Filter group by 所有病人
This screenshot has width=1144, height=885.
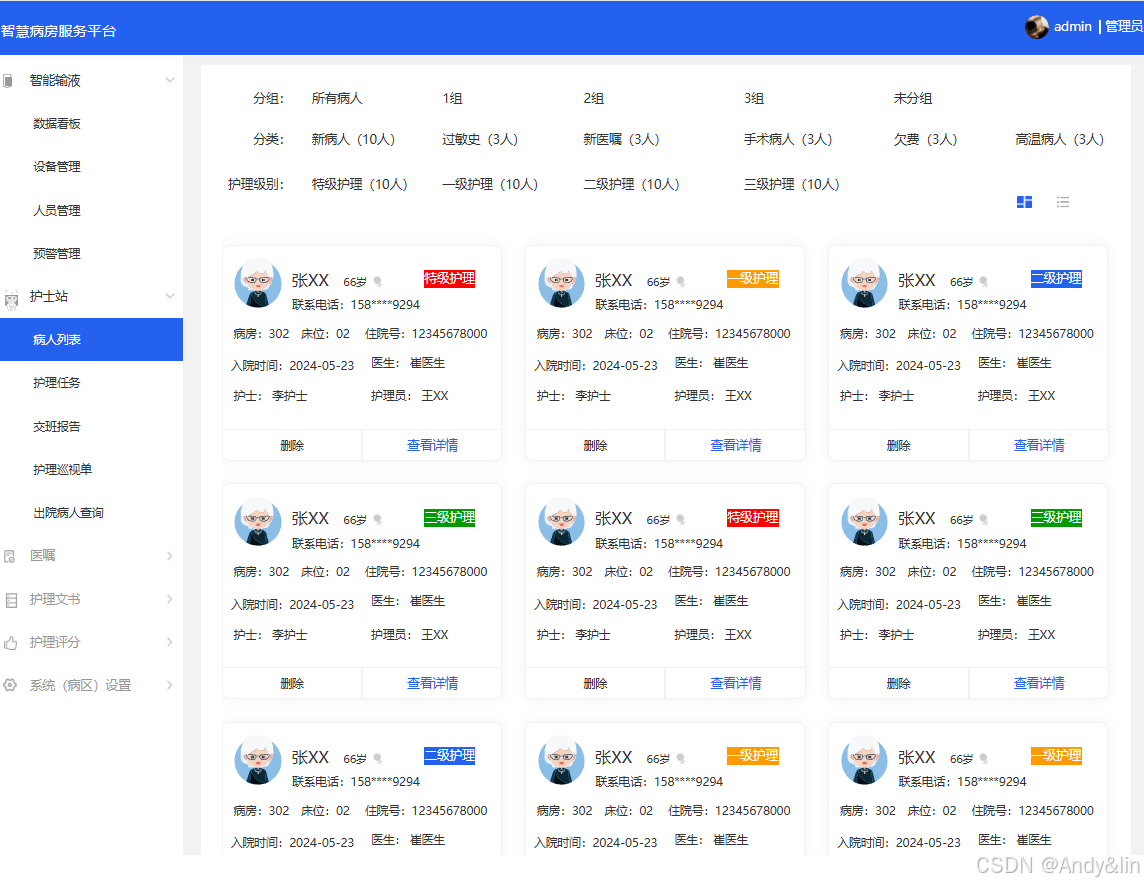click(337, 98)
